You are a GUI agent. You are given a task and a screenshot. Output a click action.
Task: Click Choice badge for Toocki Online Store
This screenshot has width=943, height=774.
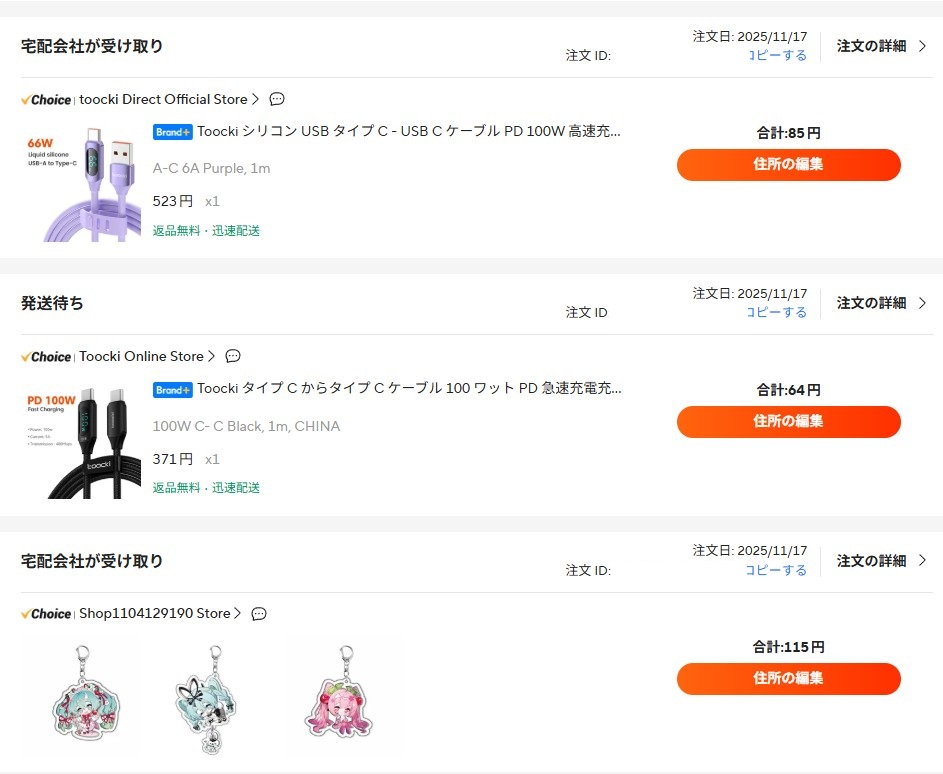(46, 356)
